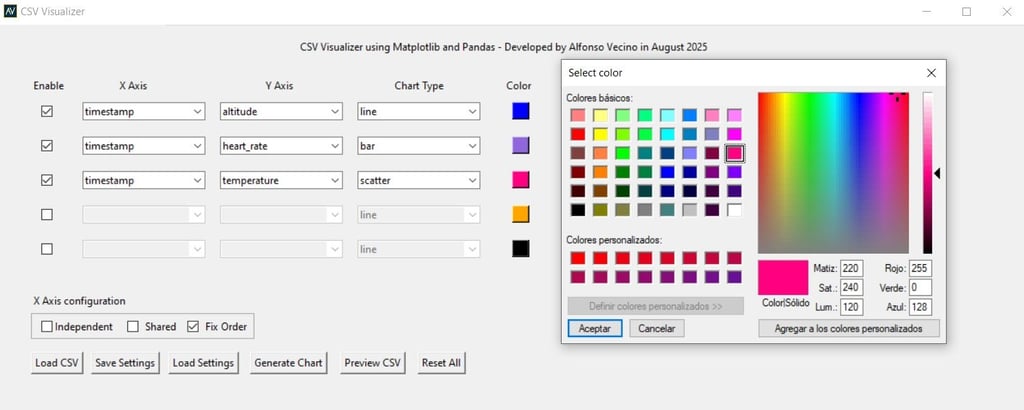Screen dimensions: 1024x410
Task: Select the bright yellow basic color
Action: click(600, 134)
